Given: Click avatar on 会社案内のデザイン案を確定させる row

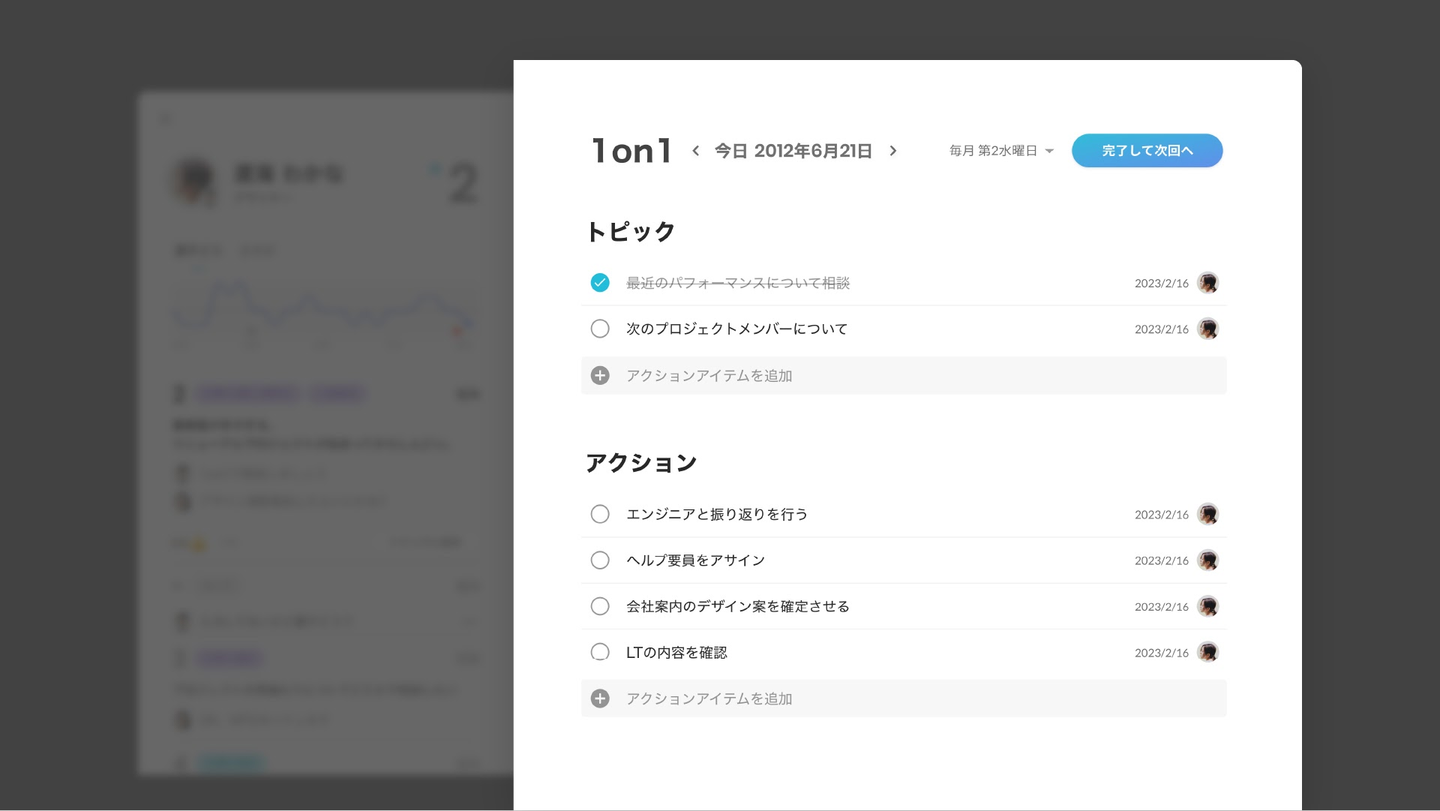Looking at the screenshot, I should (x=1208, y=606).
